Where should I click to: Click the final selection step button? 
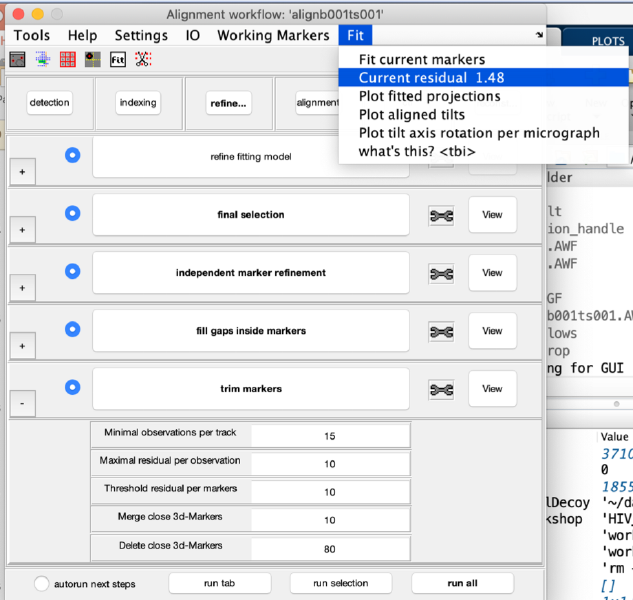pos(251,215)
